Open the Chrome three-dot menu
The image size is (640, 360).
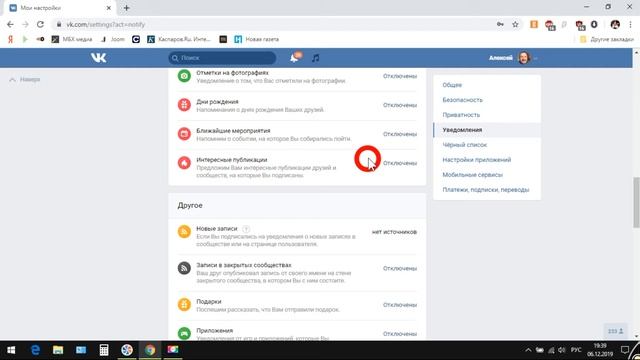pos(630,24)
